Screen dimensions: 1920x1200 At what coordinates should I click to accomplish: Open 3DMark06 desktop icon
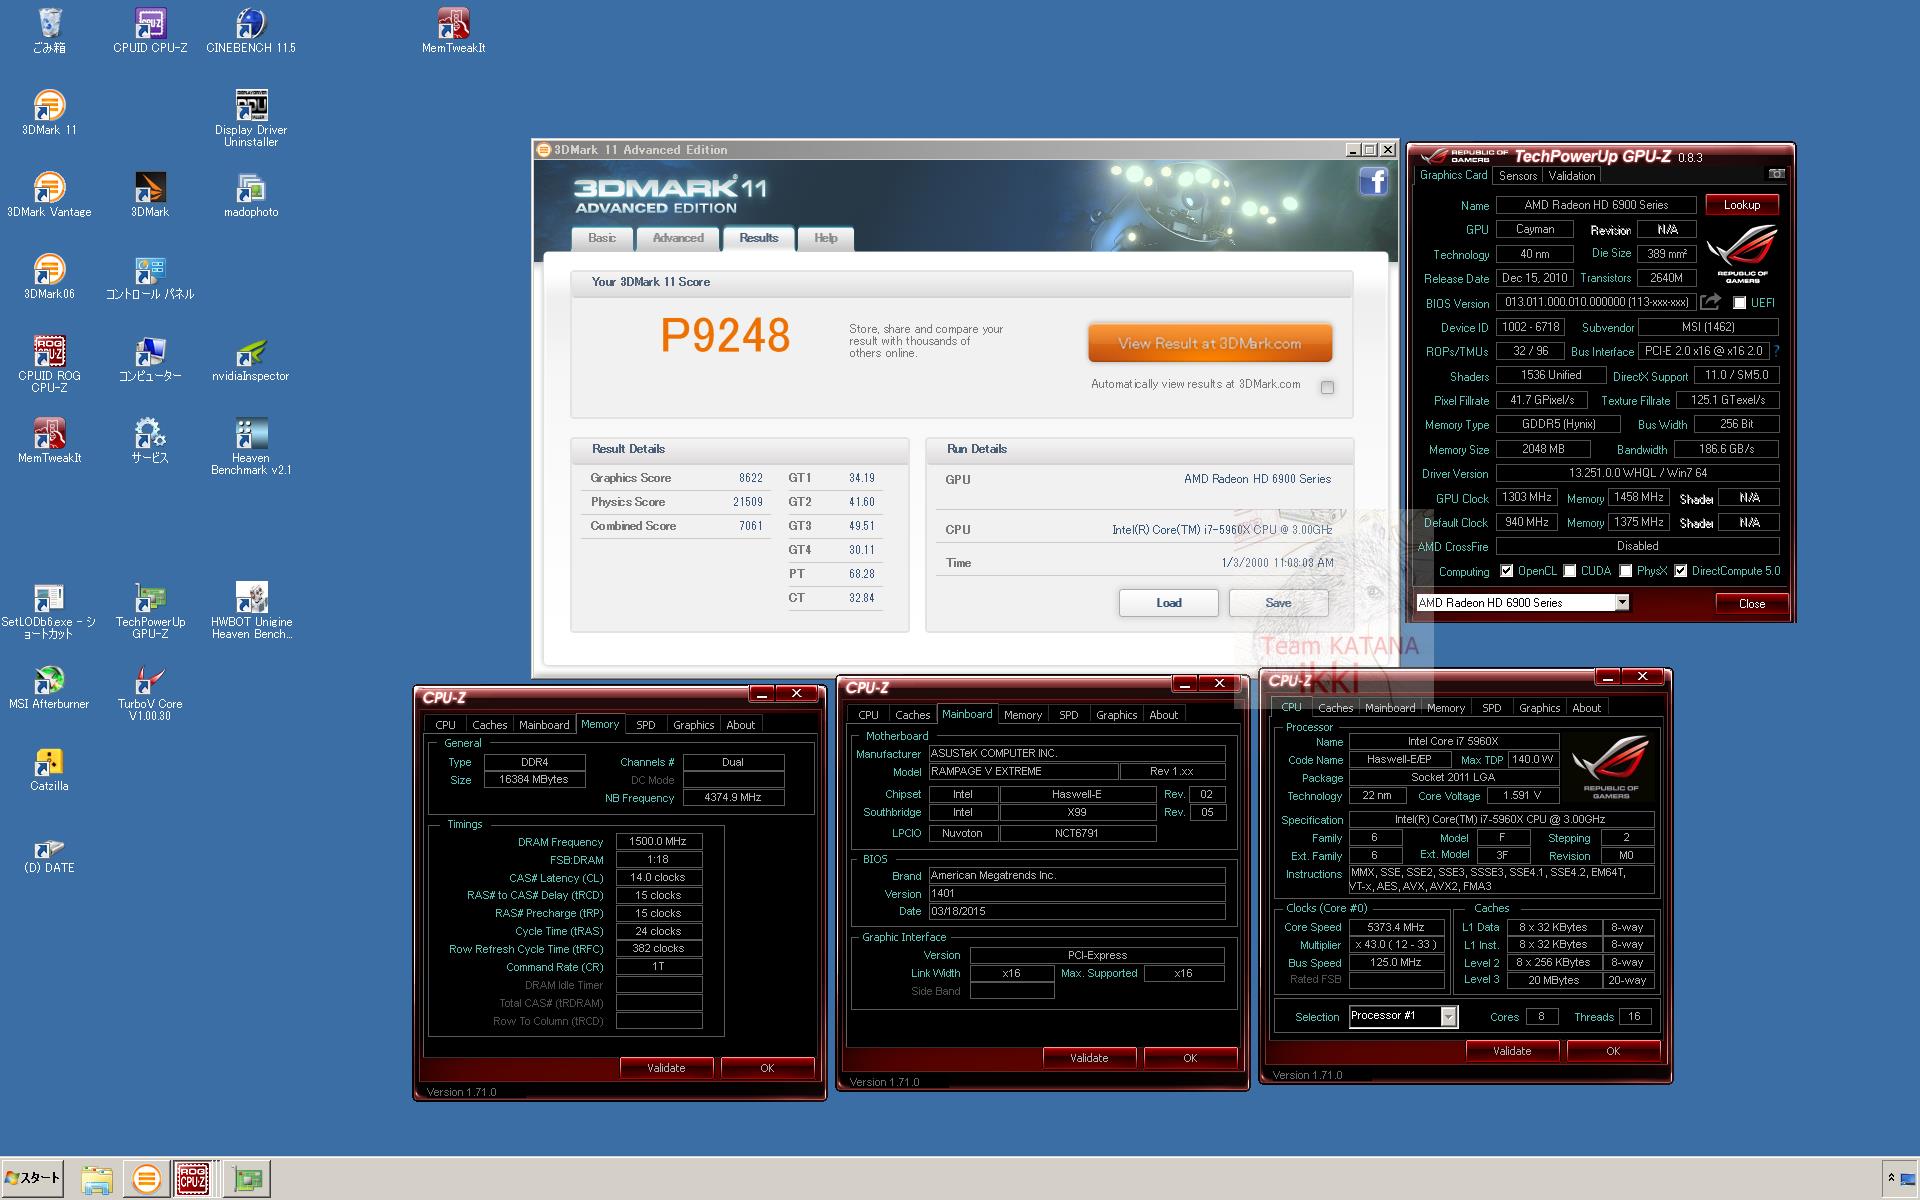pos(49,276)
